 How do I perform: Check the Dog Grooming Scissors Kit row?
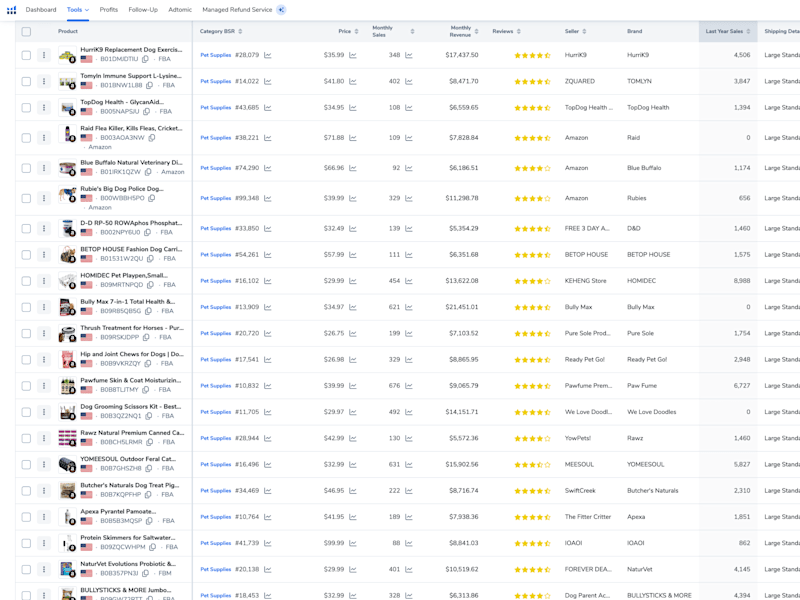[26, 412]
